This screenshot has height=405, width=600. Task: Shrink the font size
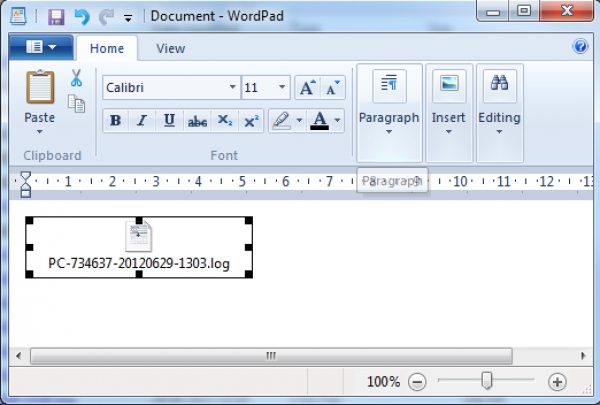(x=333, y=88)
